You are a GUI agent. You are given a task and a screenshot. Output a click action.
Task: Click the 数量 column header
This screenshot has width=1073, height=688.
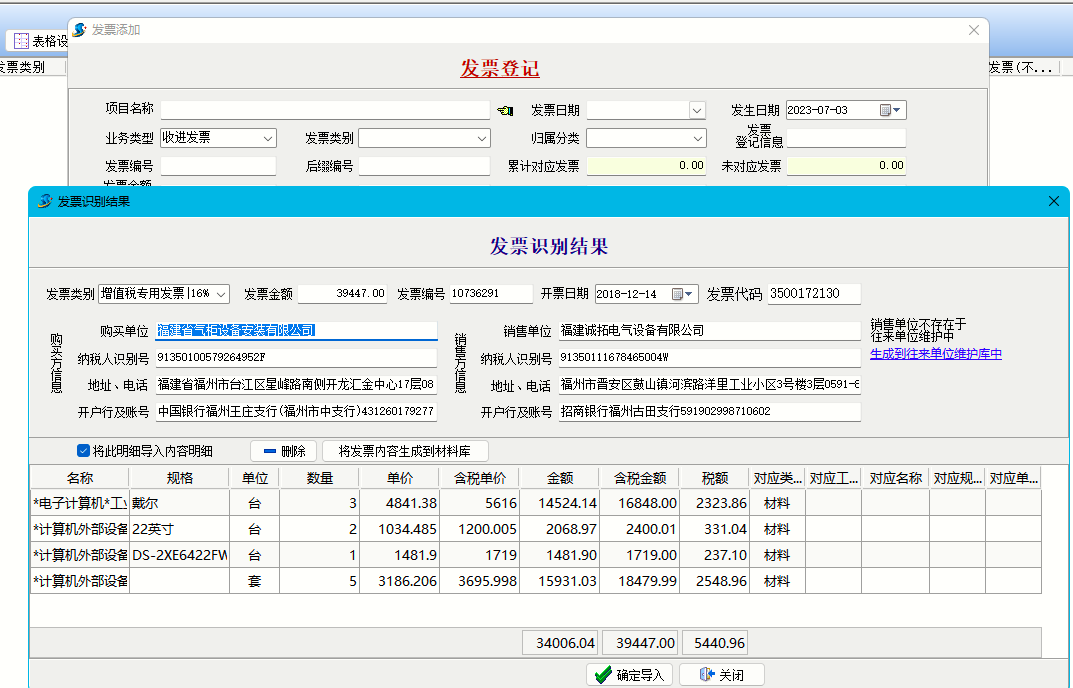click(x=320, y=478)
